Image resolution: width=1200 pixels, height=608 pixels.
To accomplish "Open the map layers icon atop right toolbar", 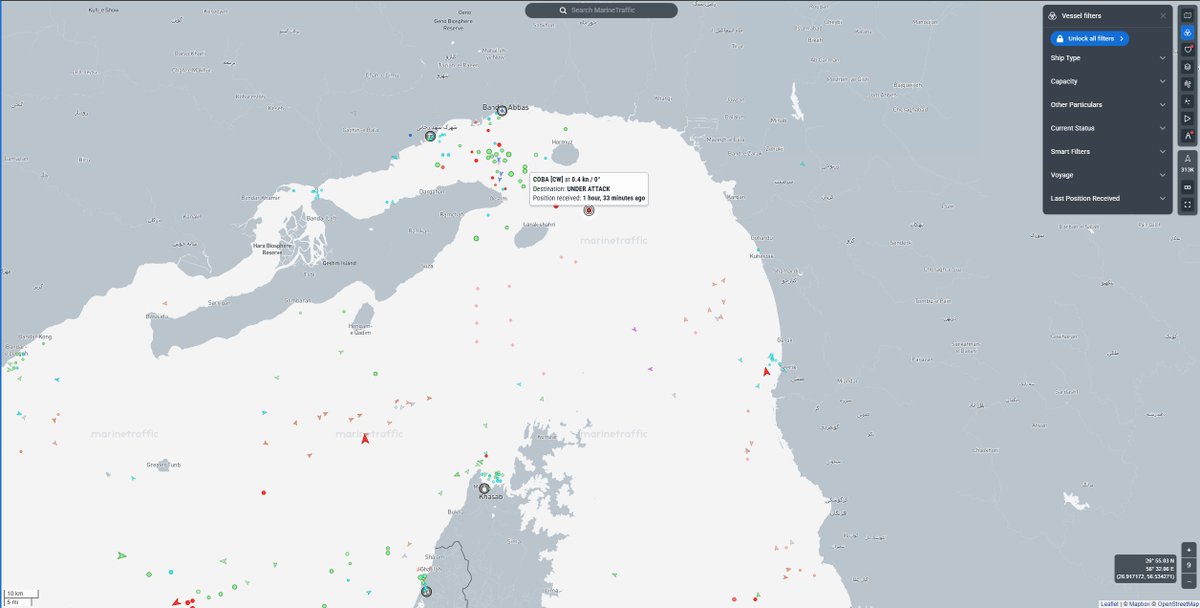I will (x=1187, y=15).
